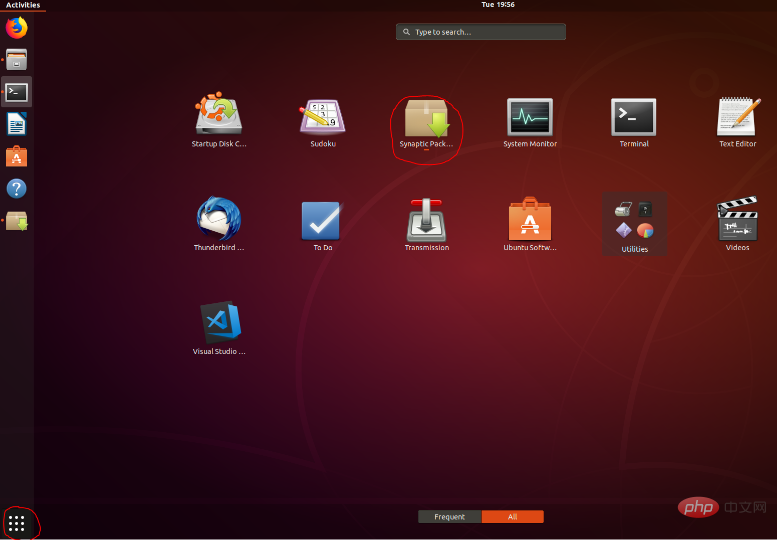Open Ubuntu Software in app grid
The image size is (777, 540).
(x=530, y=224)
